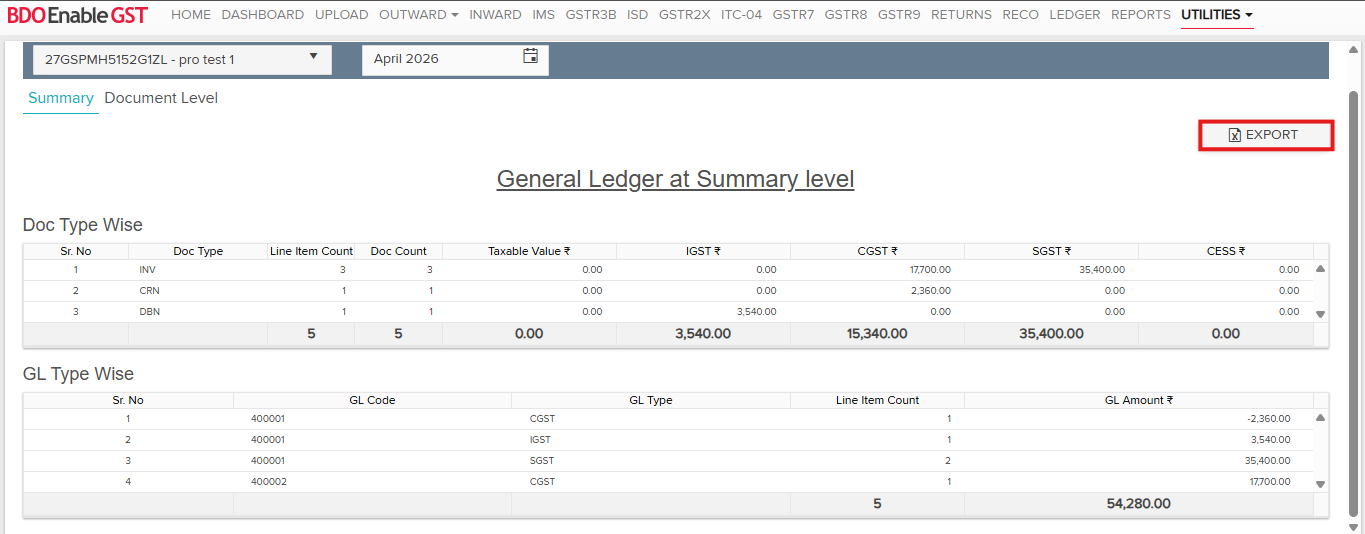Image resolution: width=1365 pixels, height=534 pixels.
Task: Select the INV doc type row
Action: (668, 270)
